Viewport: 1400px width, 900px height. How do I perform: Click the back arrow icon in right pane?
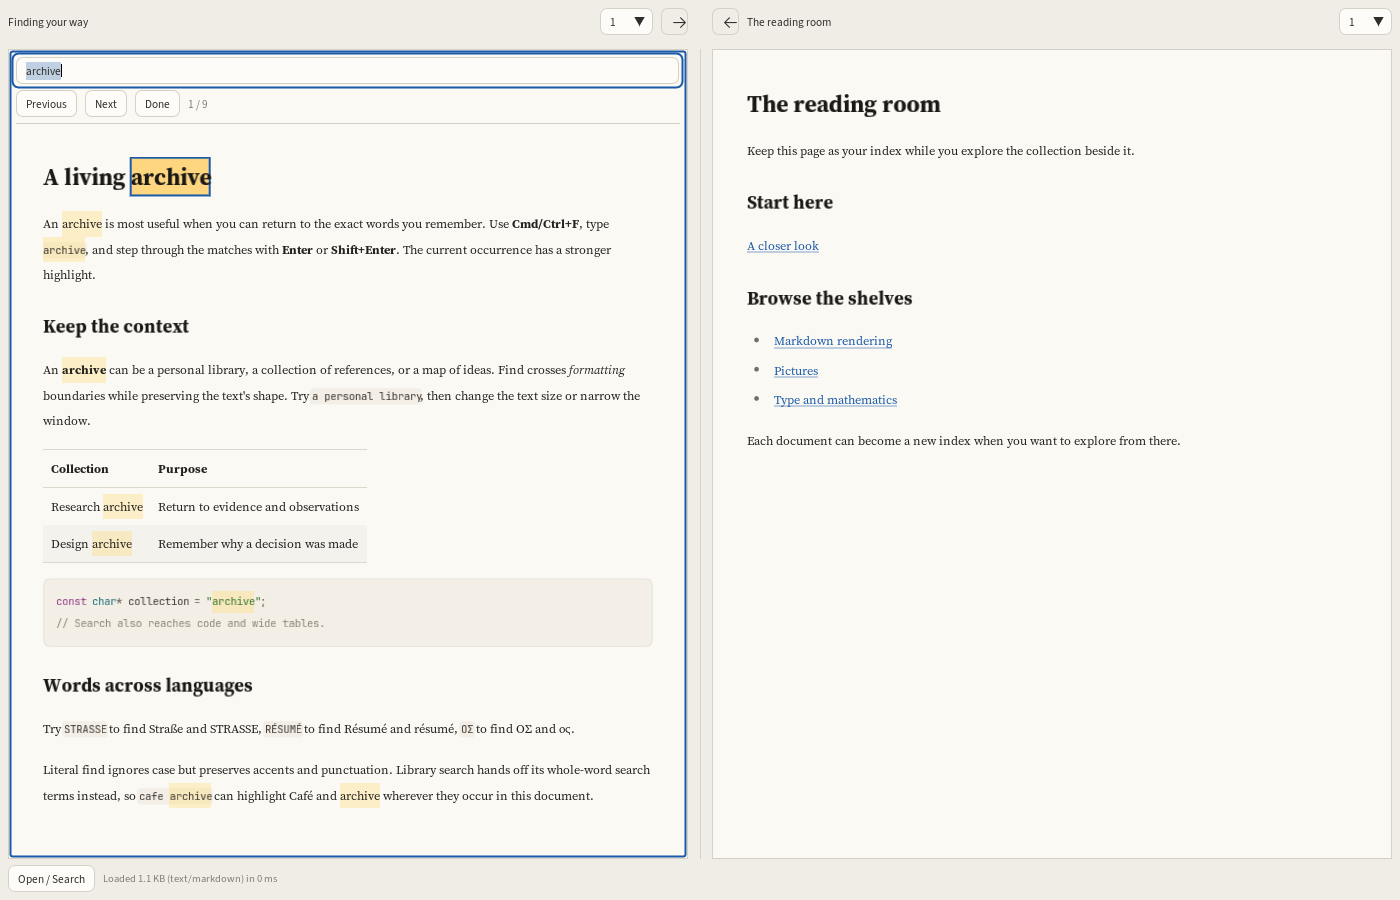pos(726,22)
